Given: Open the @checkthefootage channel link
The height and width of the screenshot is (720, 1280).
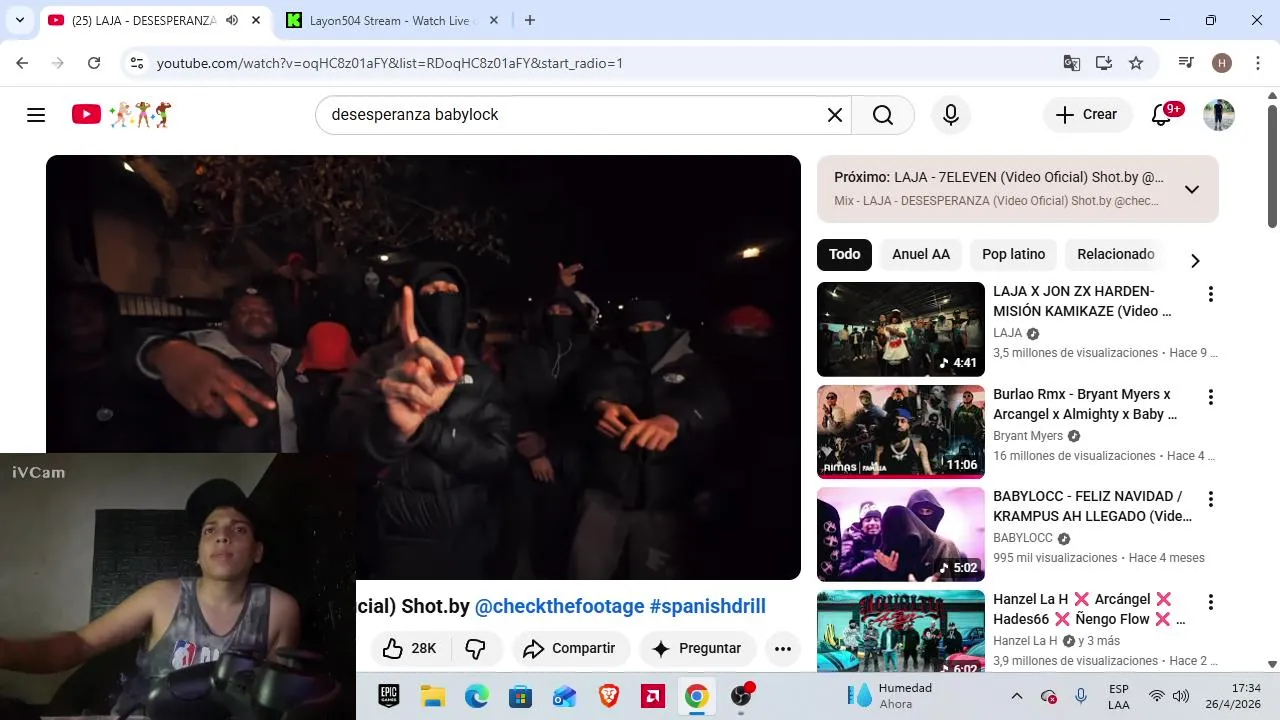Looking at the screenshot, I should [560, 606].
